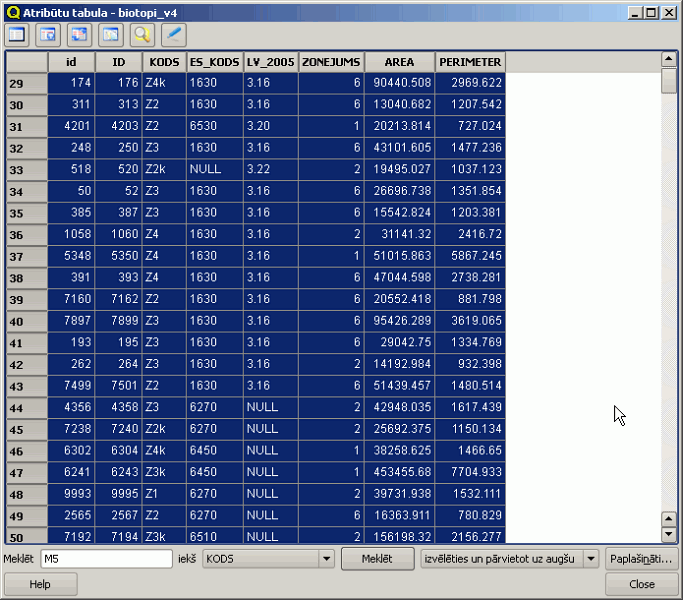Click id cell 9993
This screenshot has width=683, height=600.
71,494
